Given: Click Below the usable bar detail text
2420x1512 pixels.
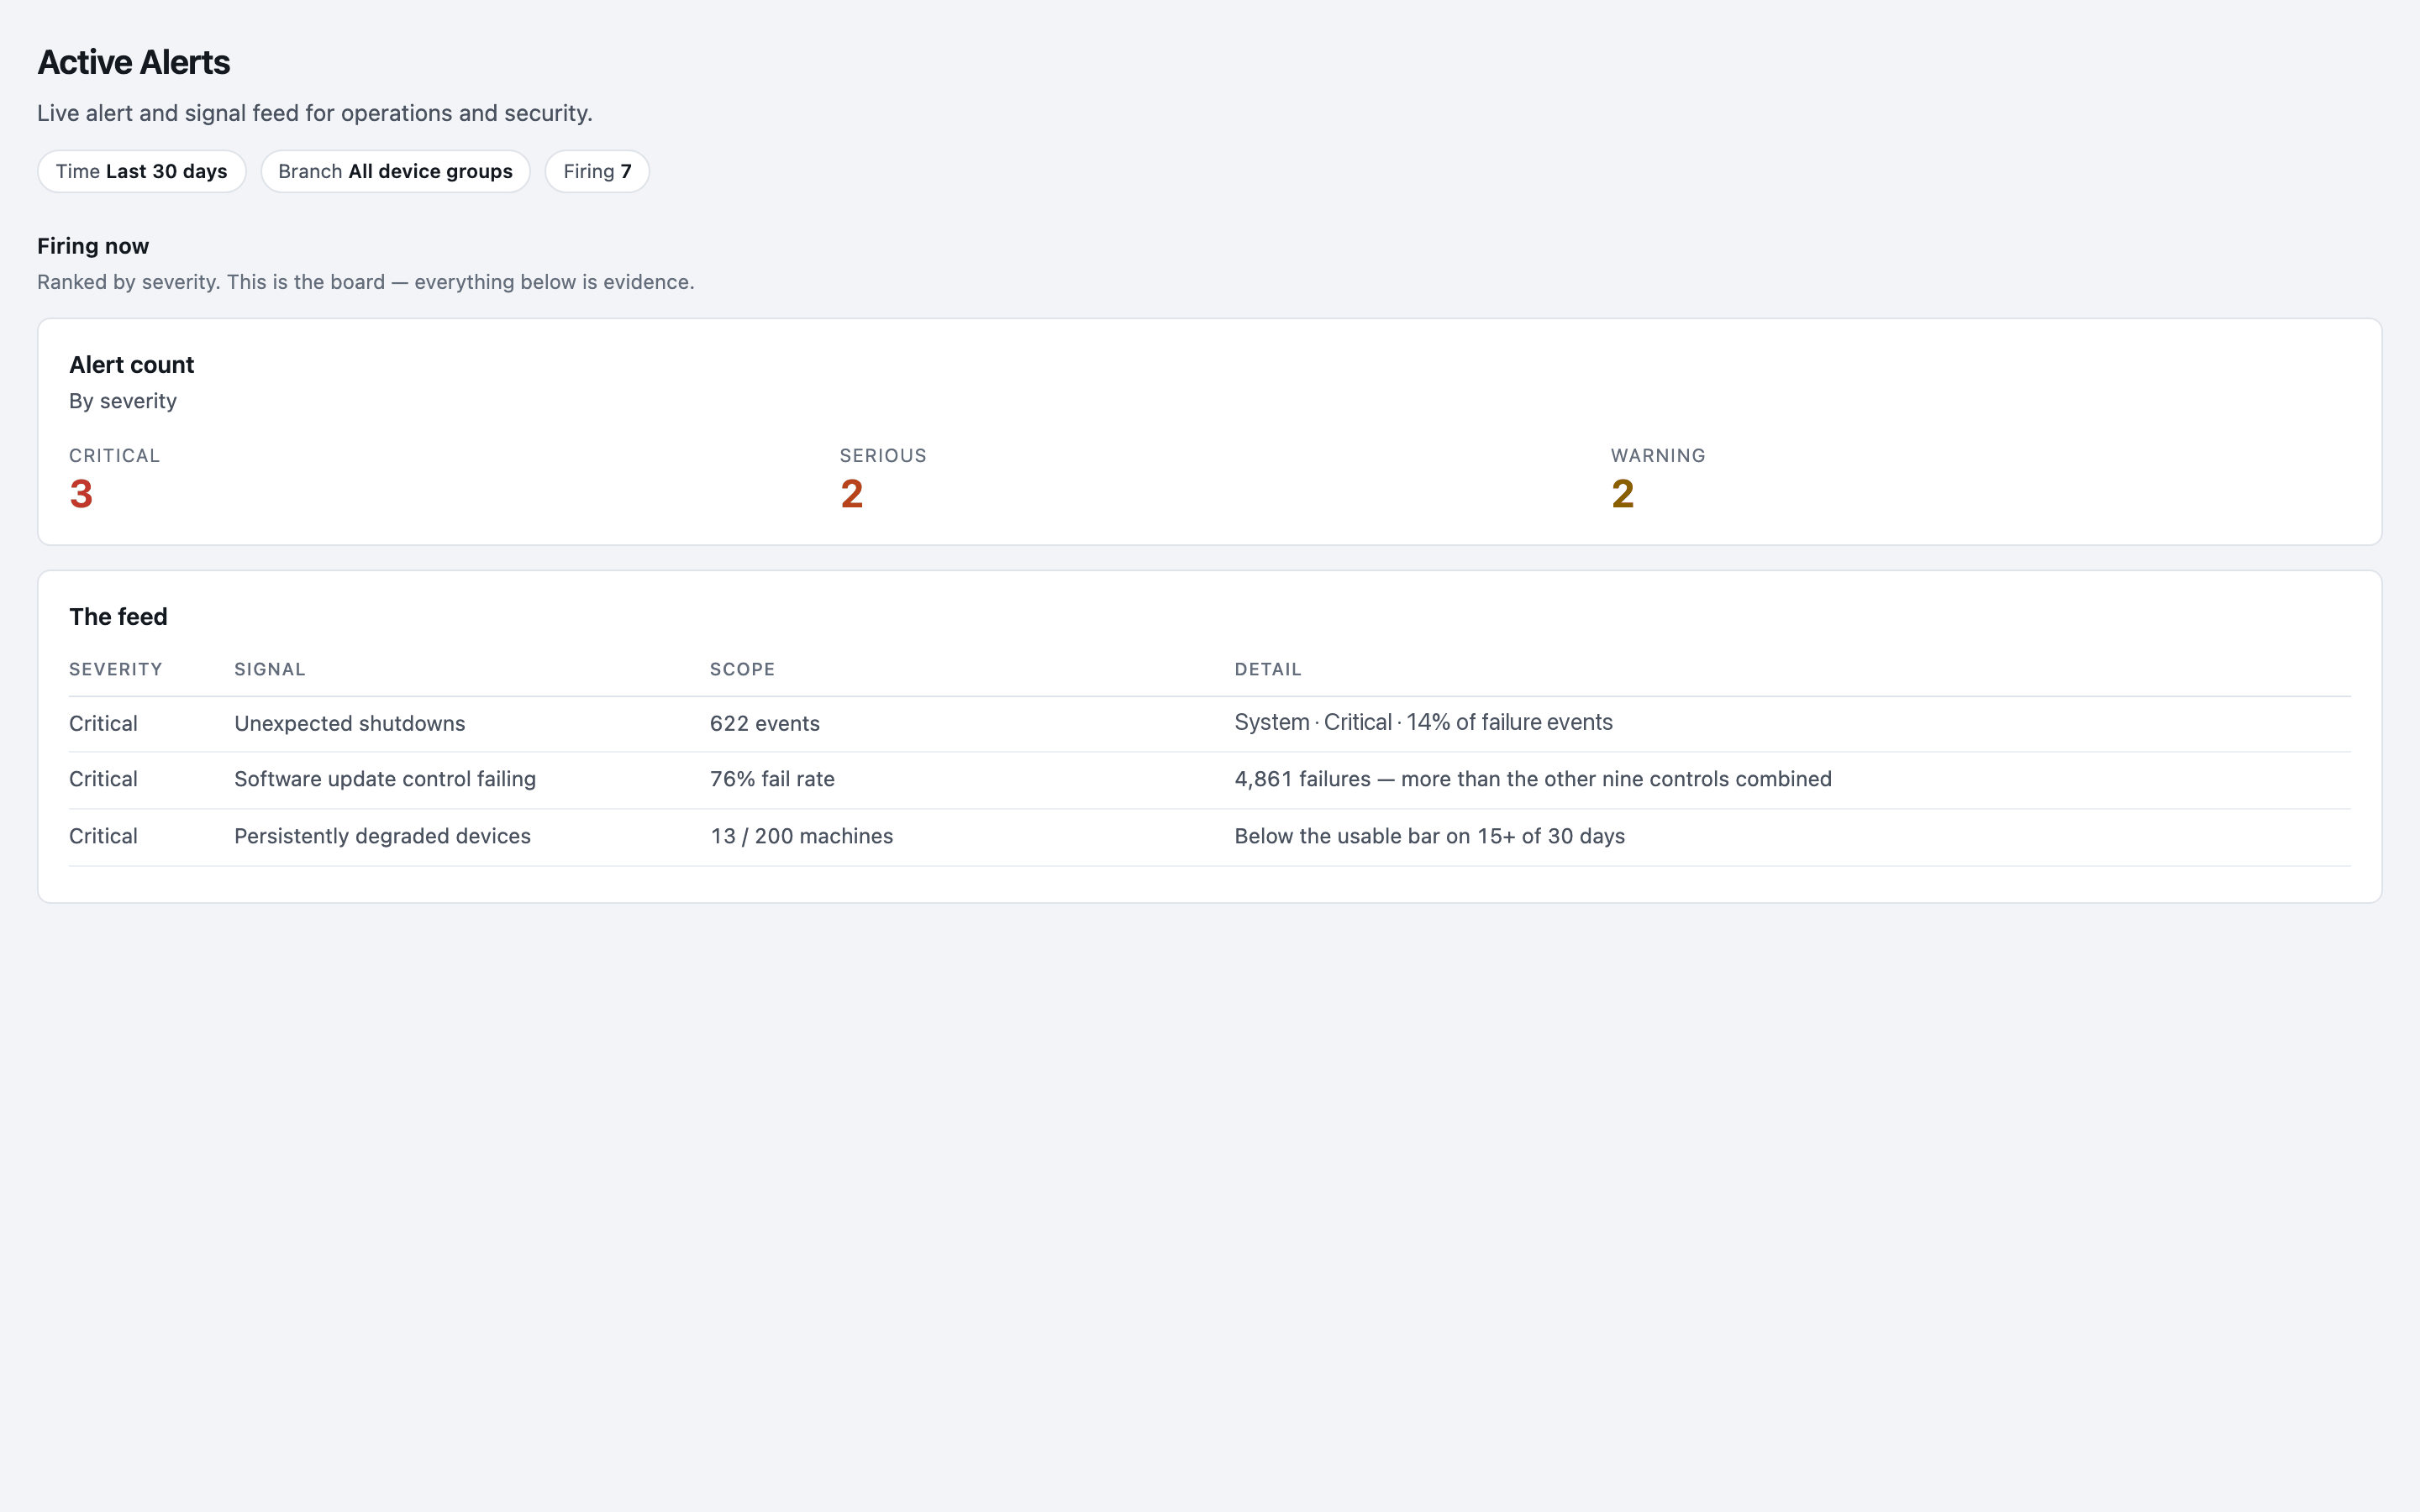Looking at the screenshot, I should point(1430,836).
